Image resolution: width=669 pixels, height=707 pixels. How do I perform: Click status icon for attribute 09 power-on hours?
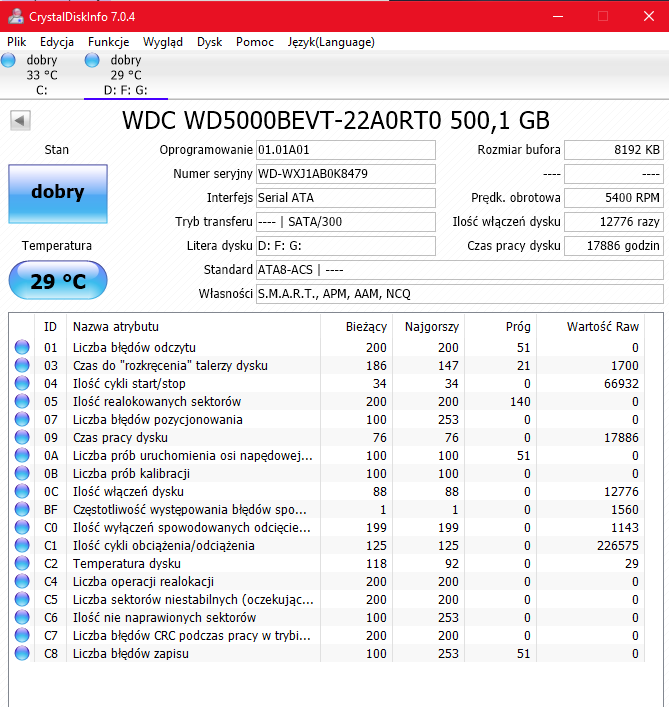click(22, 437)
